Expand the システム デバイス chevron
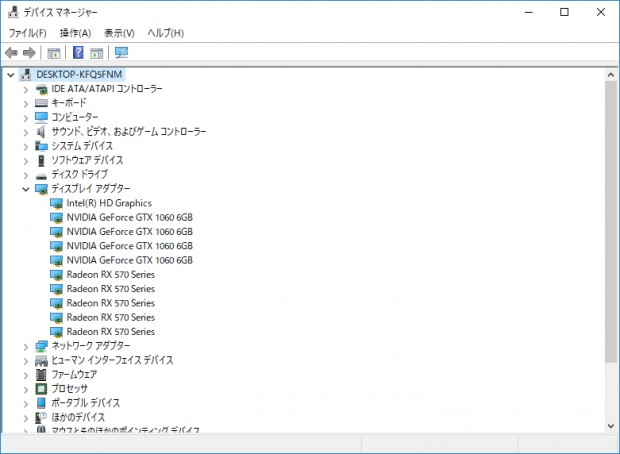 (x=26, y=147)
